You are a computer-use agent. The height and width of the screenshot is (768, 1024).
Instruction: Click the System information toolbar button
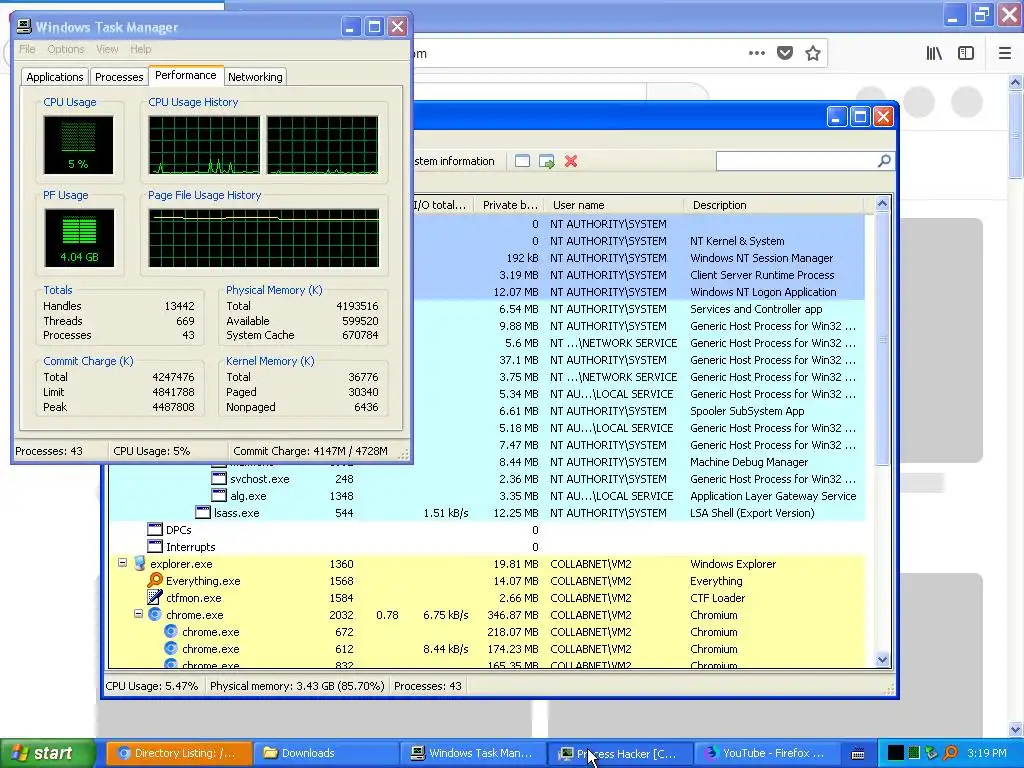455,161
